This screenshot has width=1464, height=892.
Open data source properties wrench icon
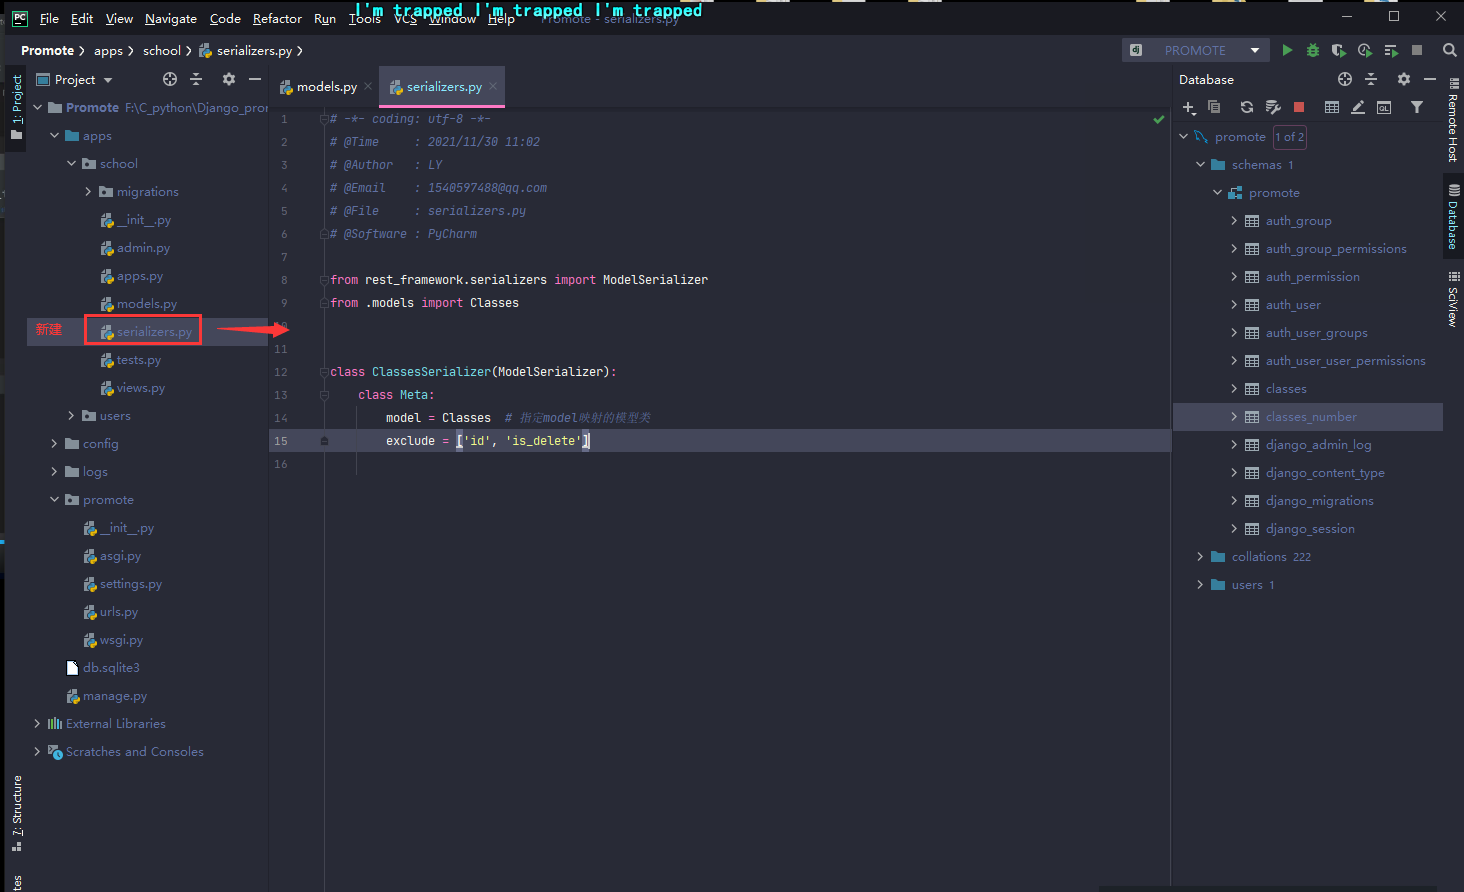point(1273,107)
